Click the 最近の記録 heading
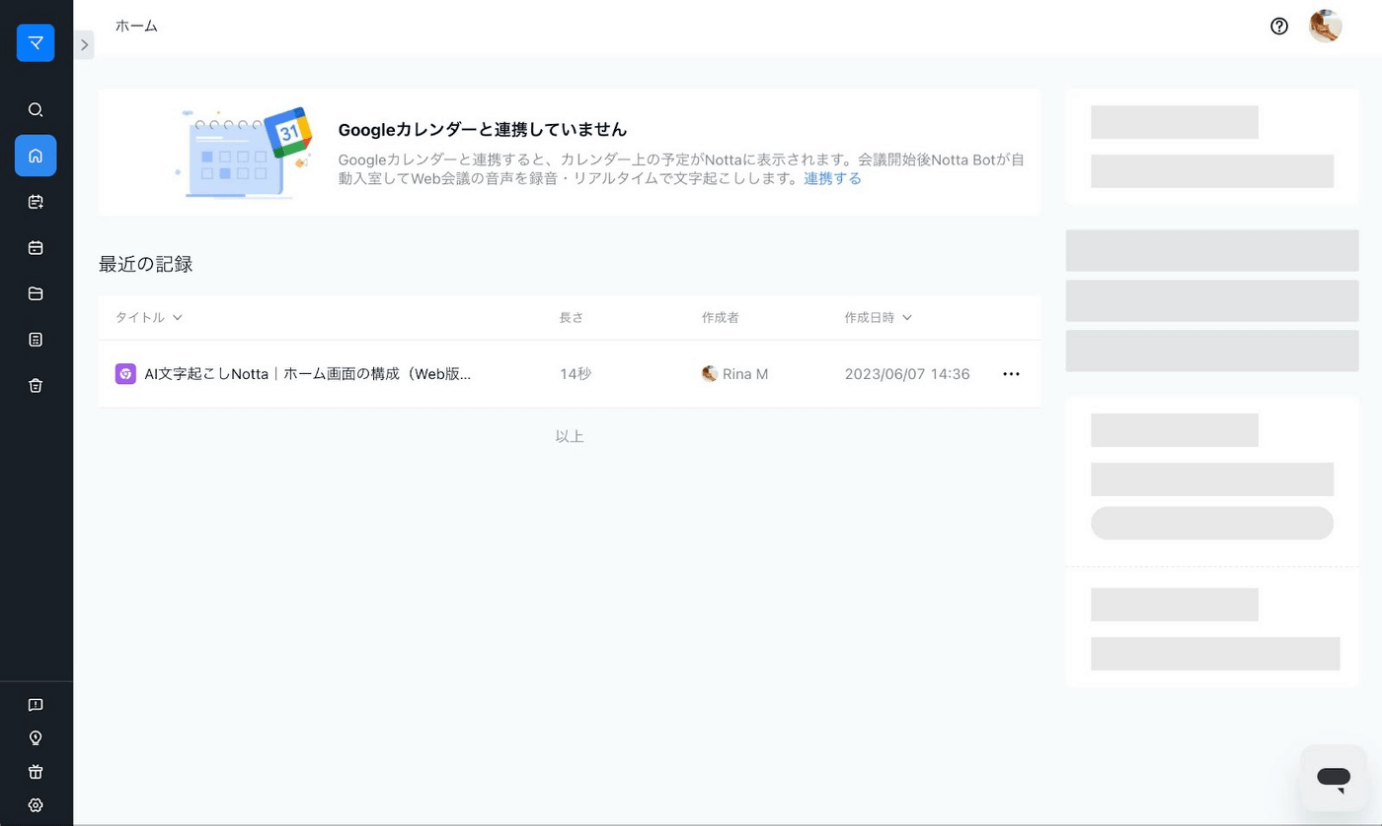 pyautogui.click(x=145, y=265)
